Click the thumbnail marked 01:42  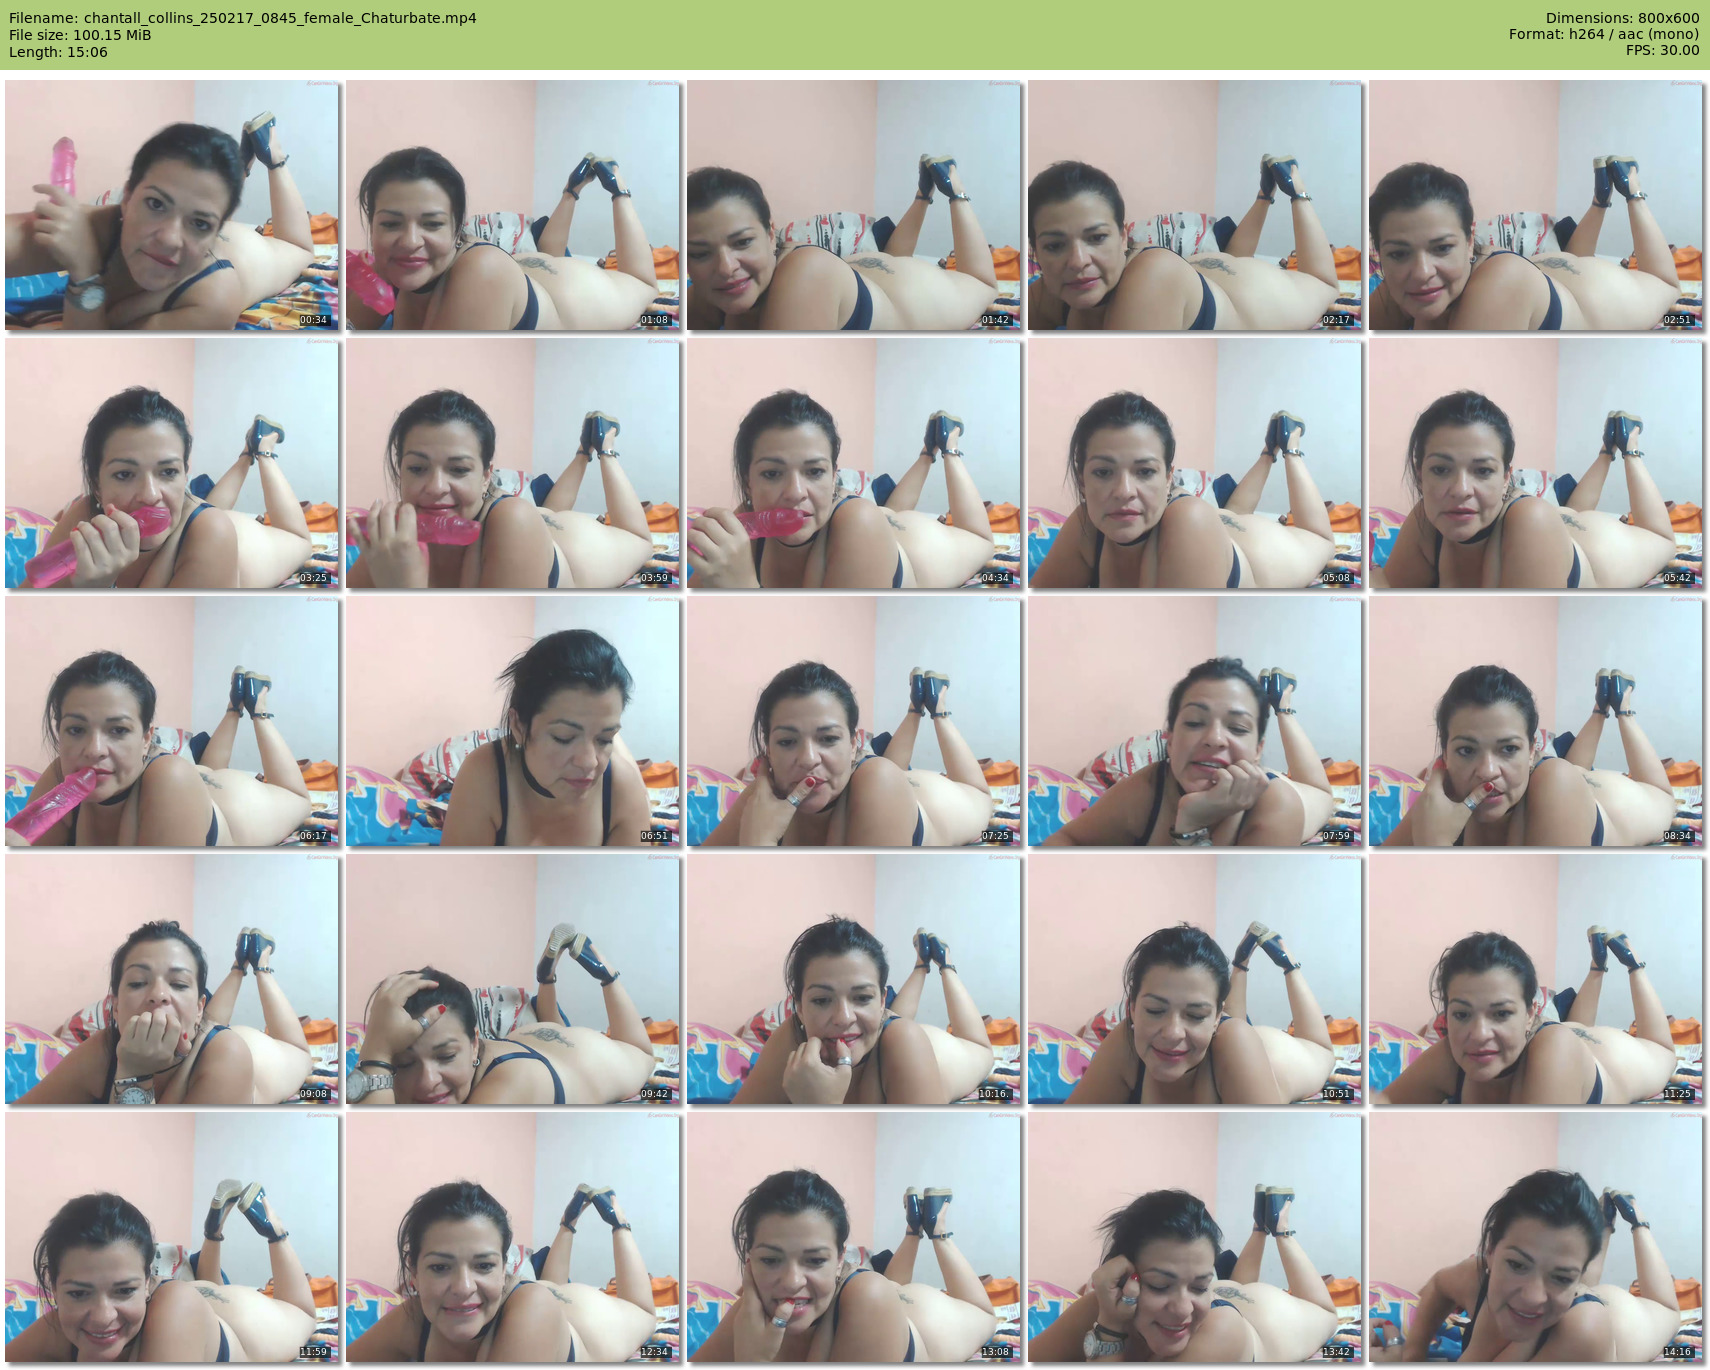coord(854,205)
